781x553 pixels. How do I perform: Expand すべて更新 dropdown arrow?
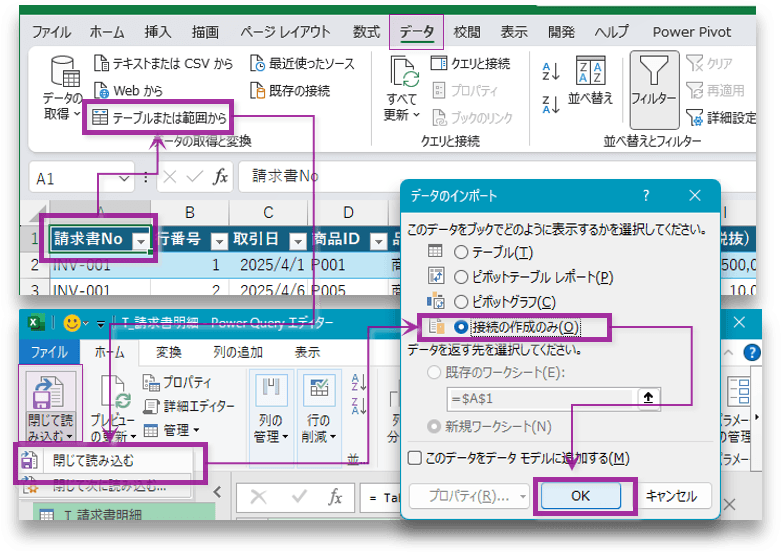(x=416, y=115)
